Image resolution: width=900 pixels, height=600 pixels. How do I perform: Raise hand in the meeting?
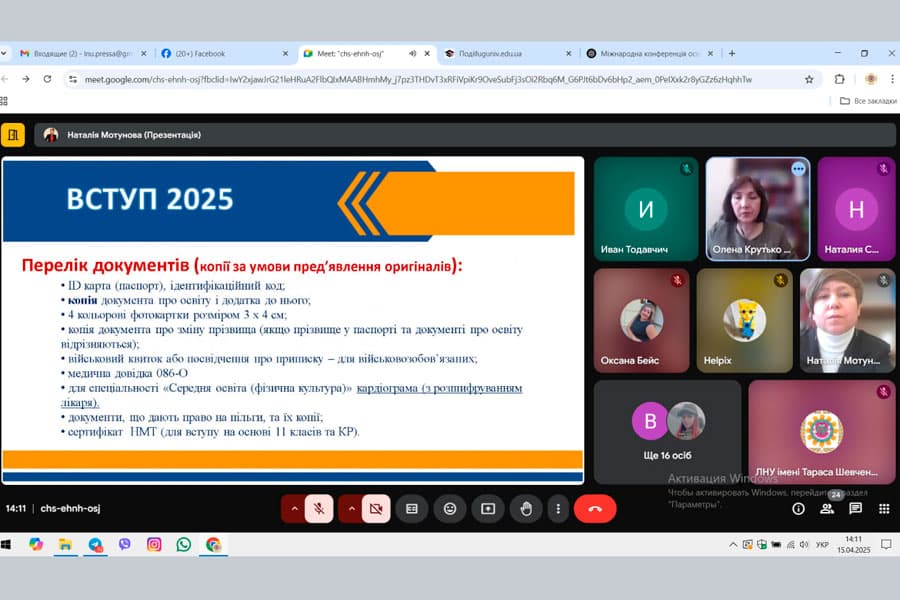pos(526,509)
